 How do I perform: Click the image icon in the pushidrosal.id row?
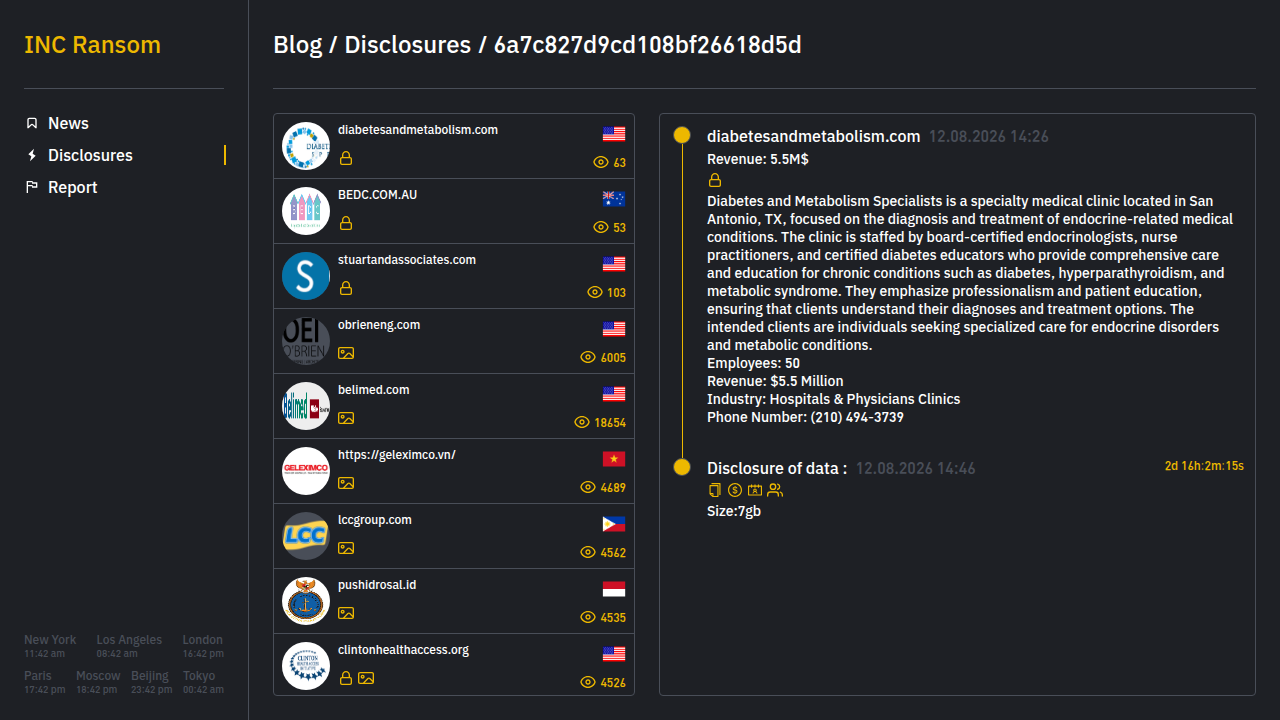(346, 613)
